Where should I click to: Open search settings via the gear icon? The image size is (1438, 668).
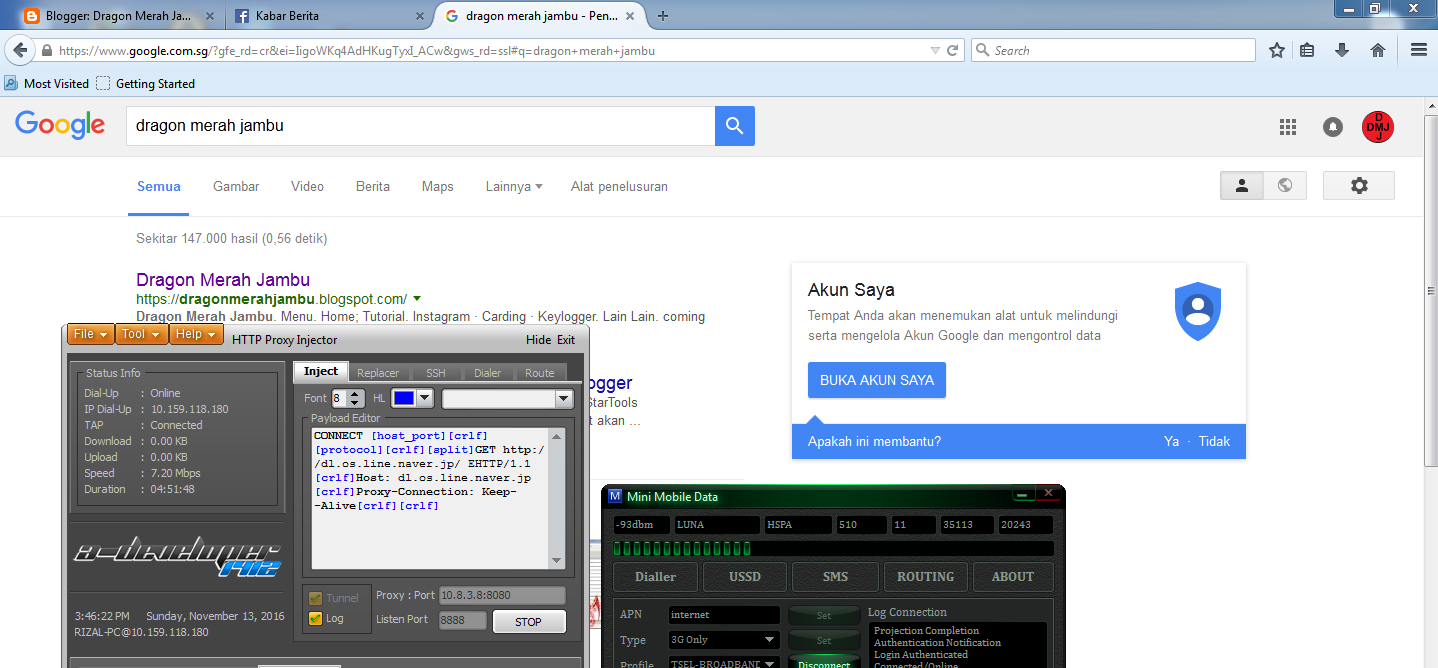(x=1359, y=185)
